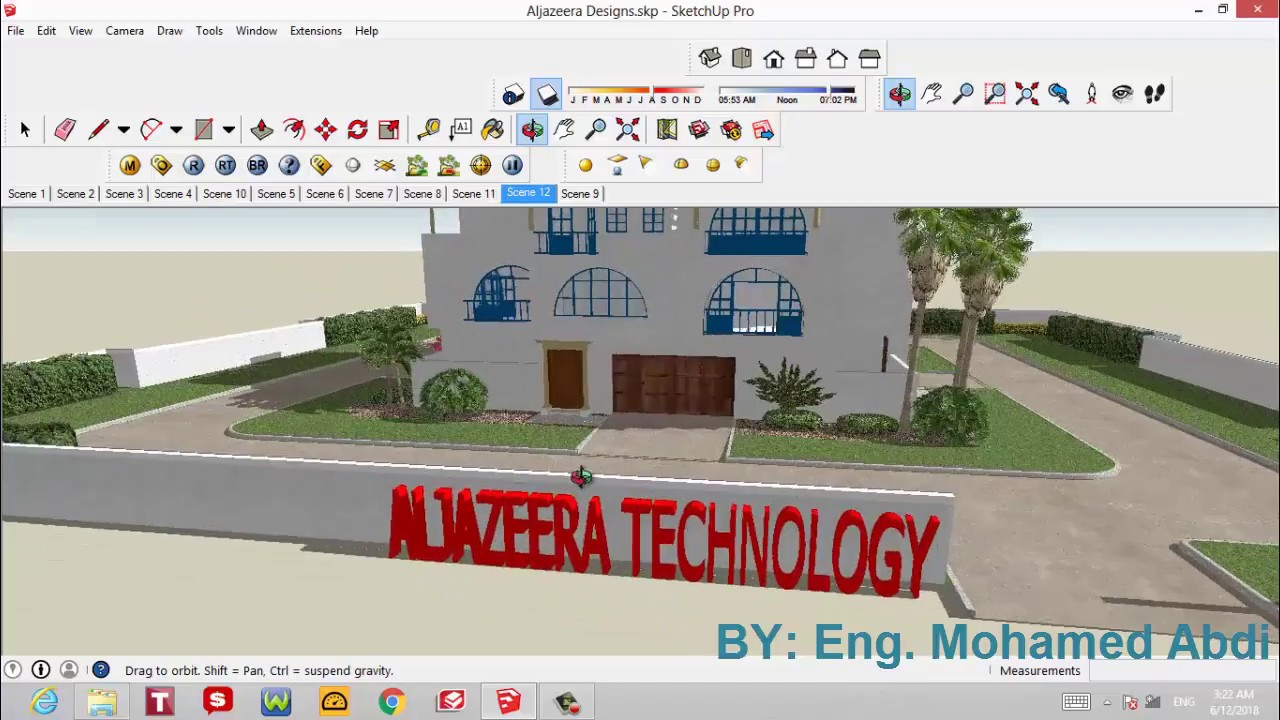The image size is (1280, 720).
Task: Select the Position Camera tool
Action: coord(1091,94)
